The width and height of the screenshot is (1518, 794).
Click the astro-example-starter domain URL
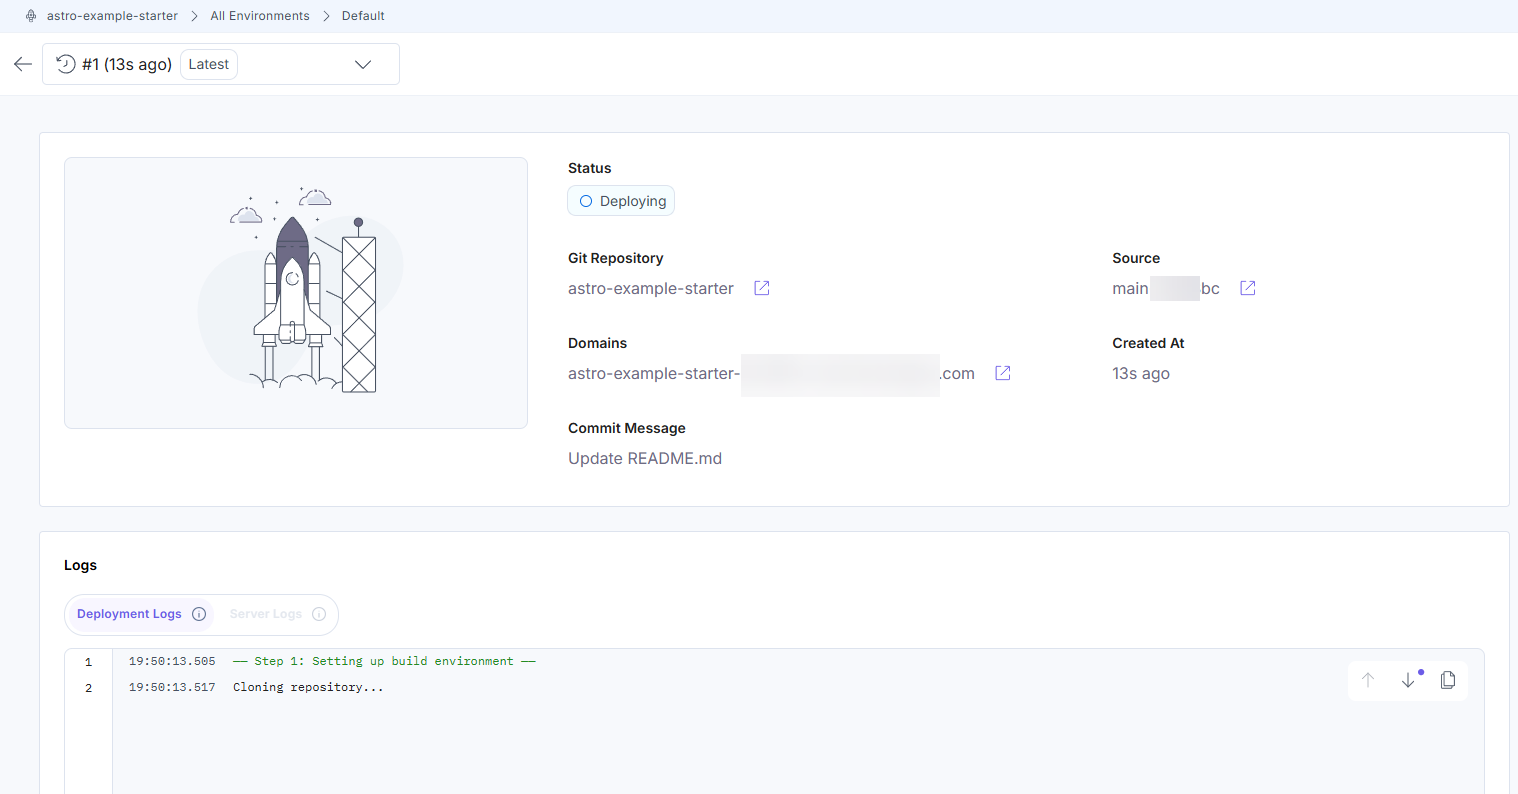(x=771, y=374)
